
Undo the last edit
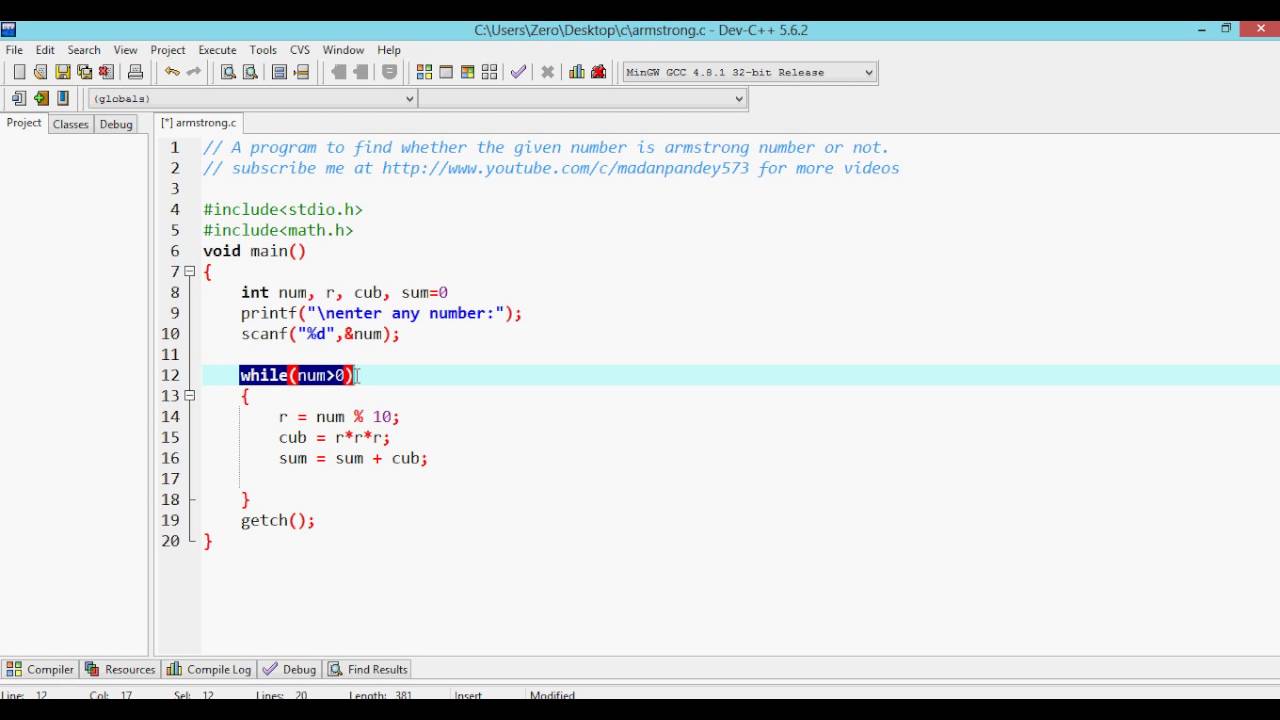tap(172, 72)
